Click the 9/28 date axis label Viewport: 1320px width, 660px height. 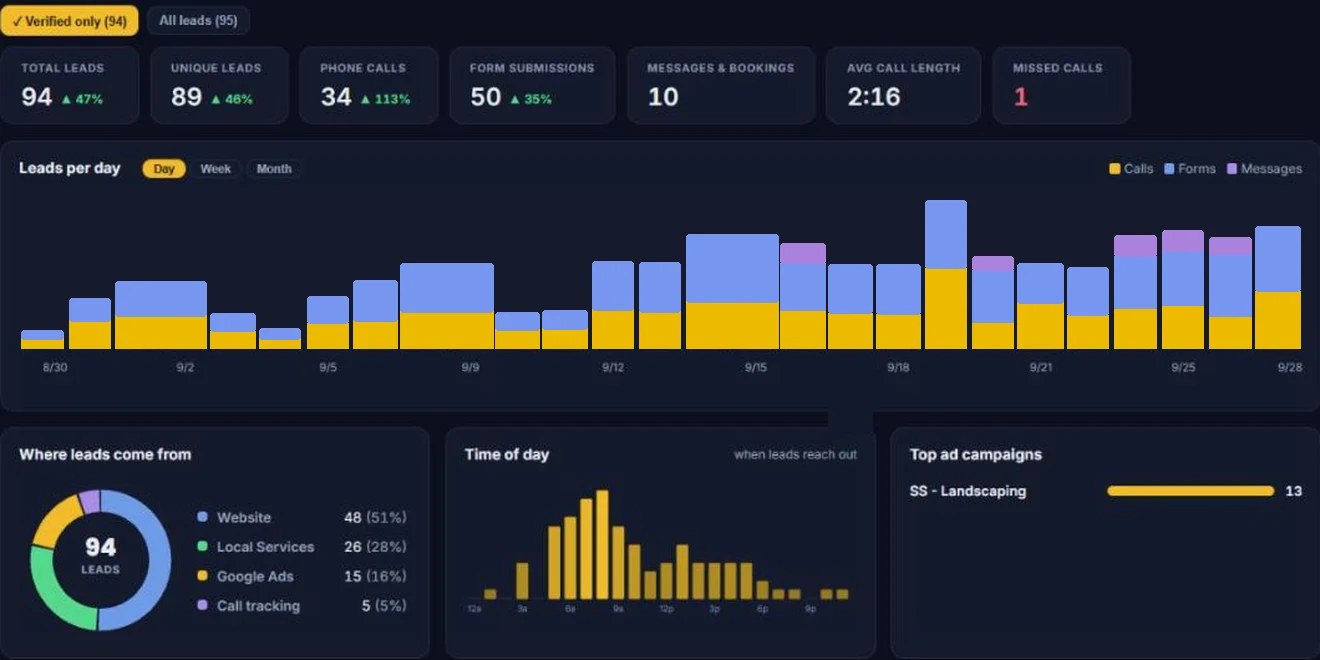tap(1289, 368)
